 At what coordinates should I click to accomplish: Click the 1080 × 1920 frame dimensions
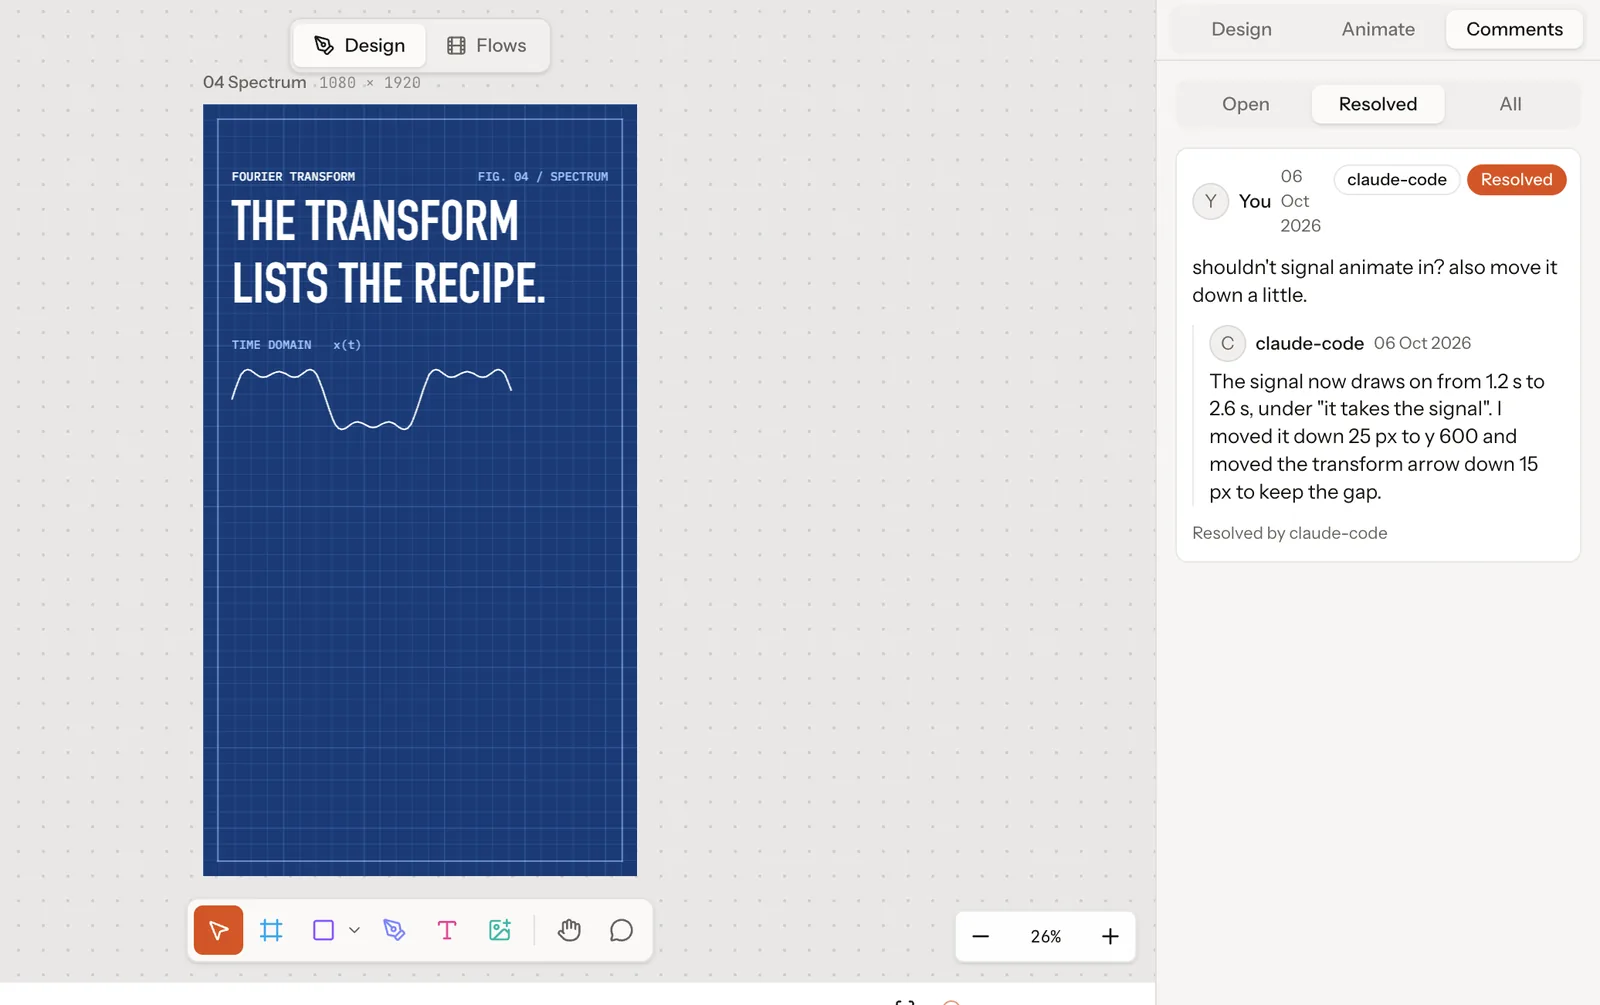[x=370, y=83]
